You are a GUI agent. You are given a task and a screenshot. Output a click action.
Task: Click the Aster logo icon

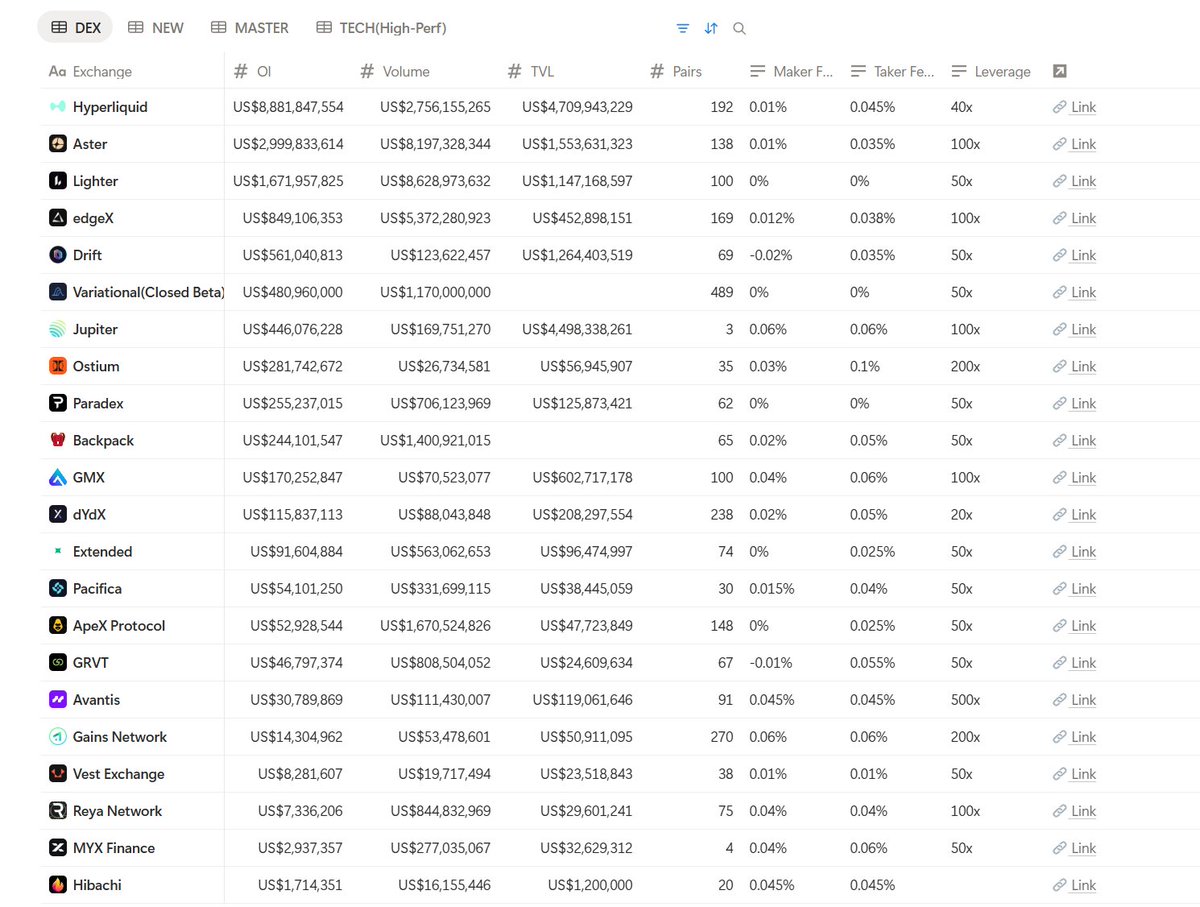click(58, 144)
